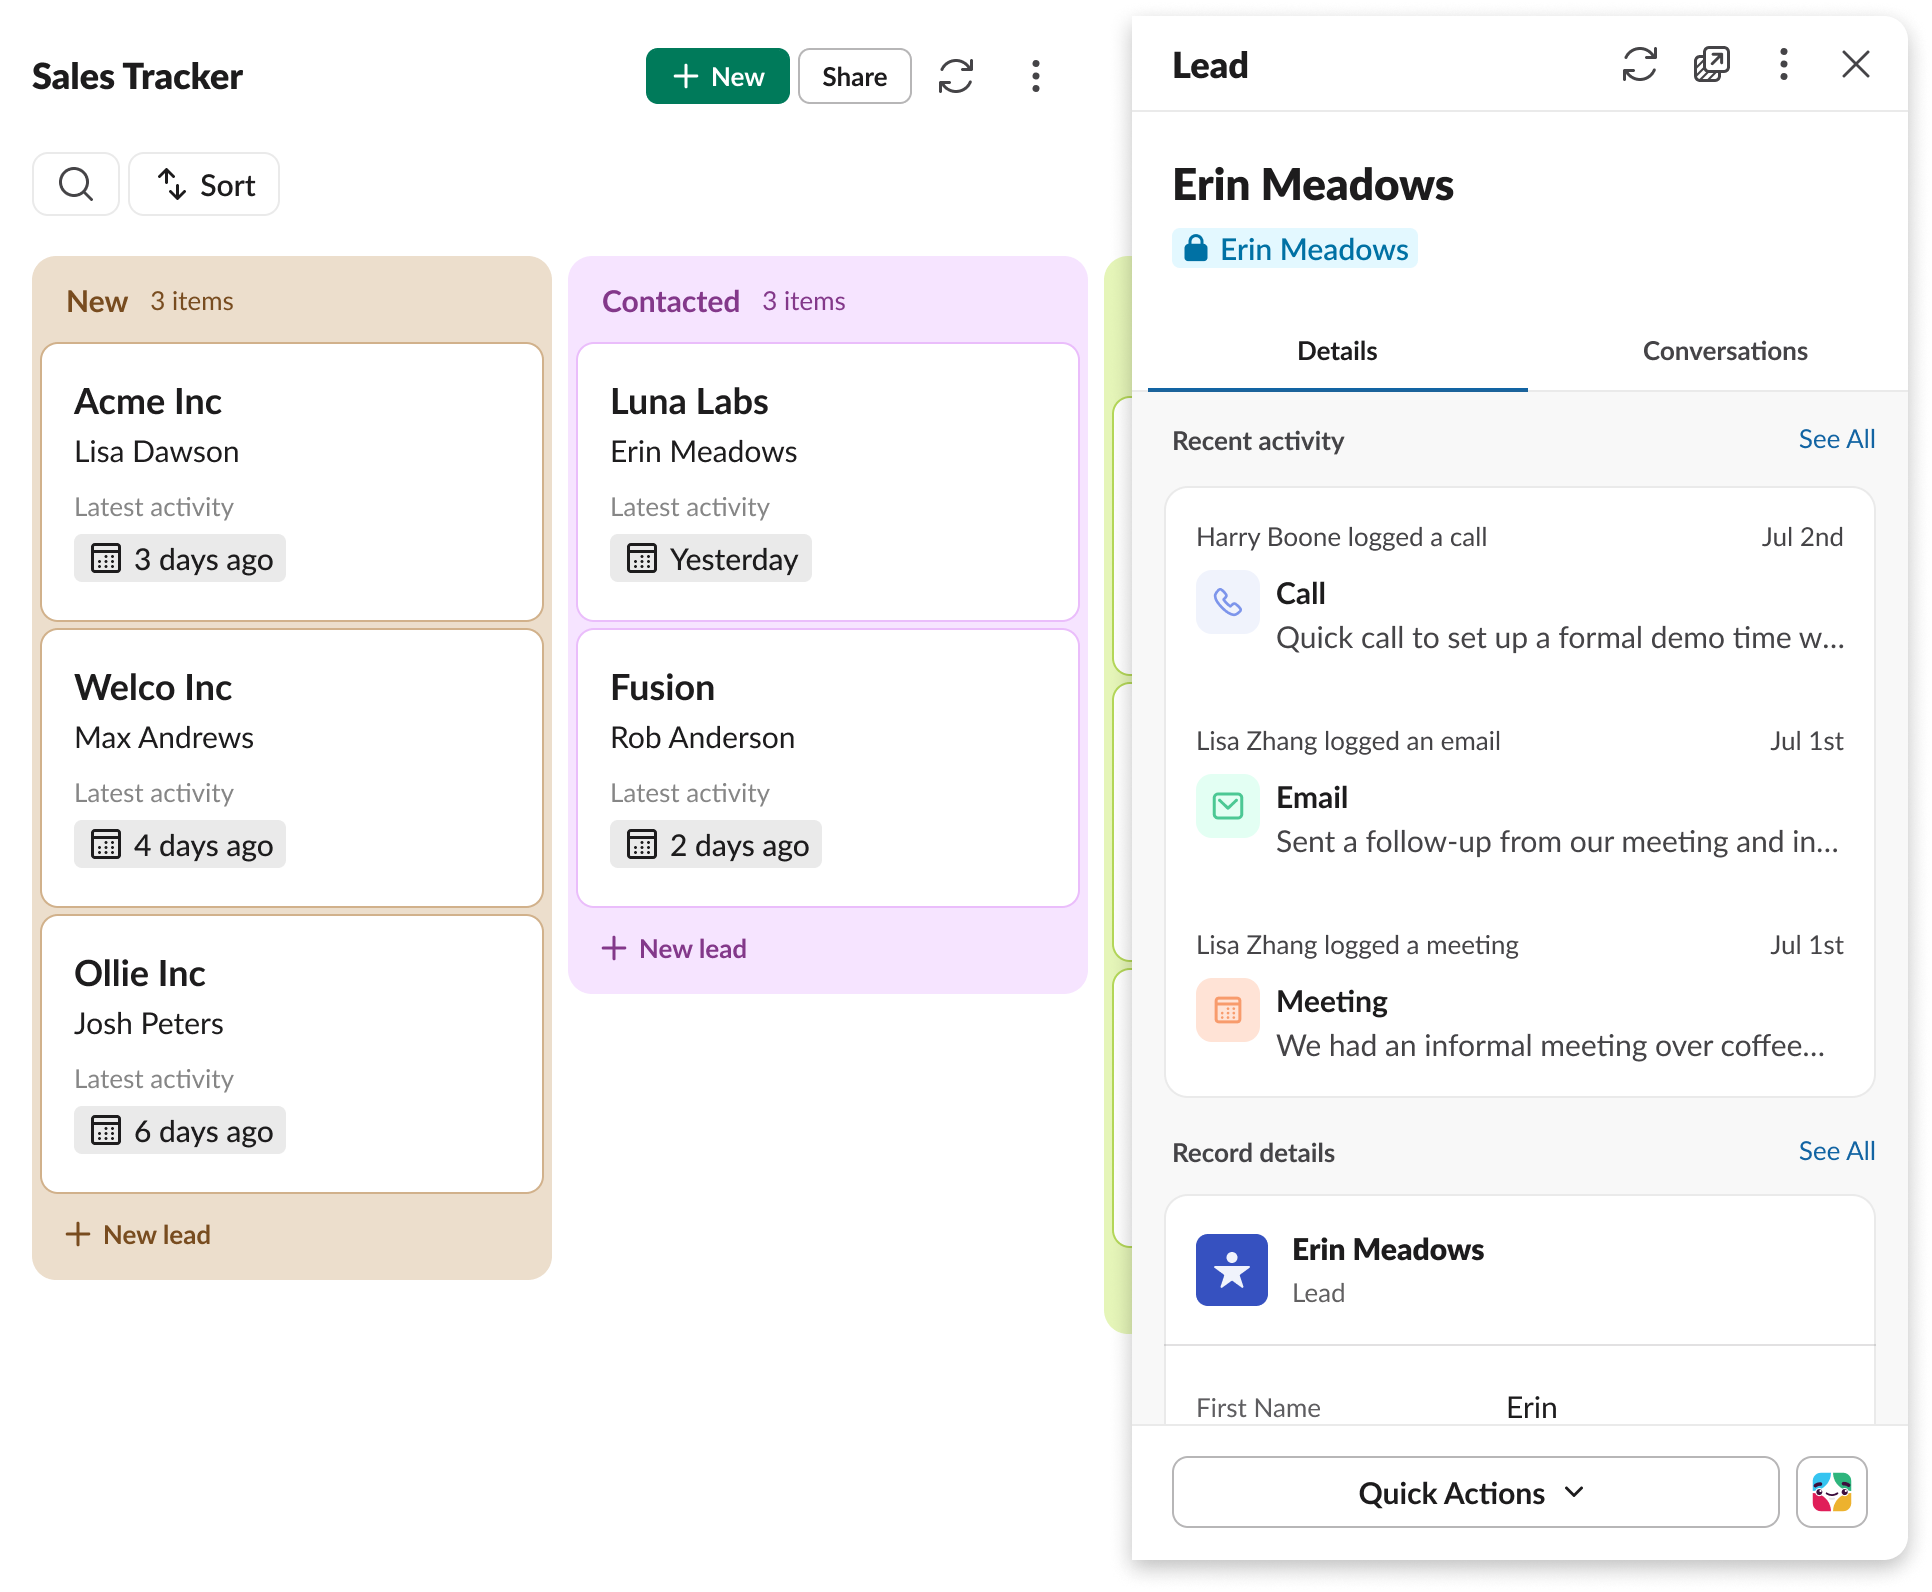Image resolution: width=1932 pixels, height=1592 pixels.
Task: Refresh the Sales Tracker board
Action: (956, 76)
